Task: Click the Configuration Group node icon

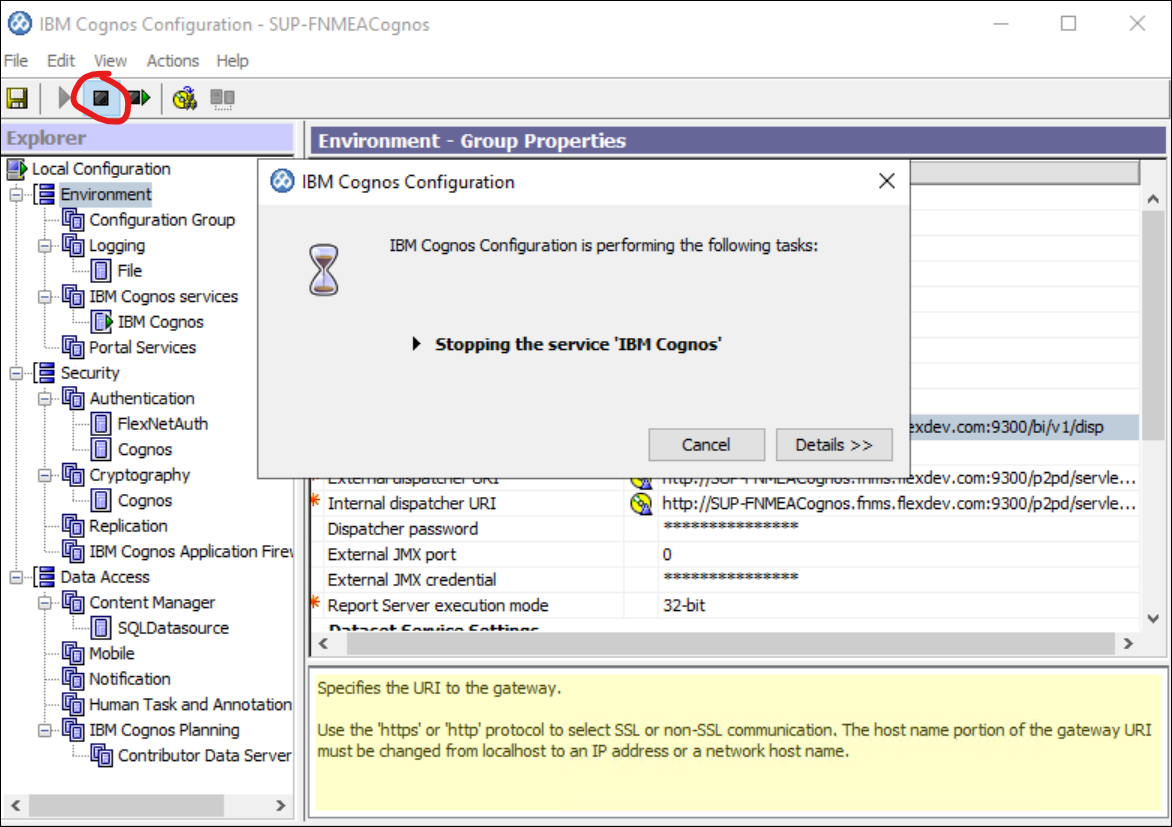Action: [x=73, y=220]
